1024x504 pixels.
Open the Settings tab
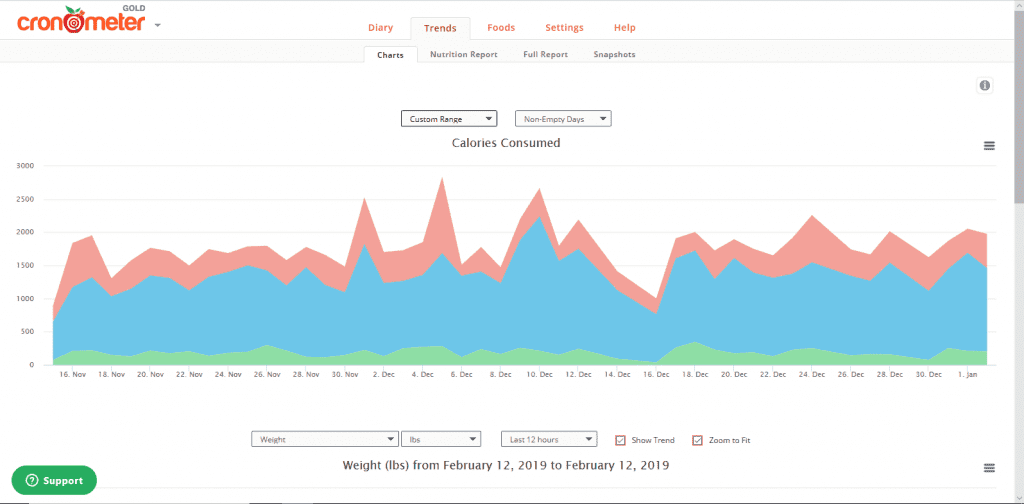(x=564, y=28)
